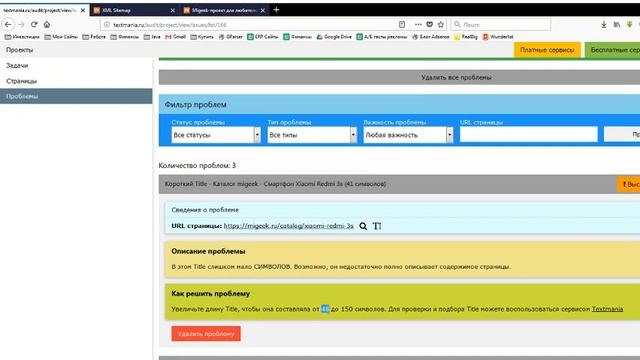Switch to the Migeek project tab

pos(224,10)
